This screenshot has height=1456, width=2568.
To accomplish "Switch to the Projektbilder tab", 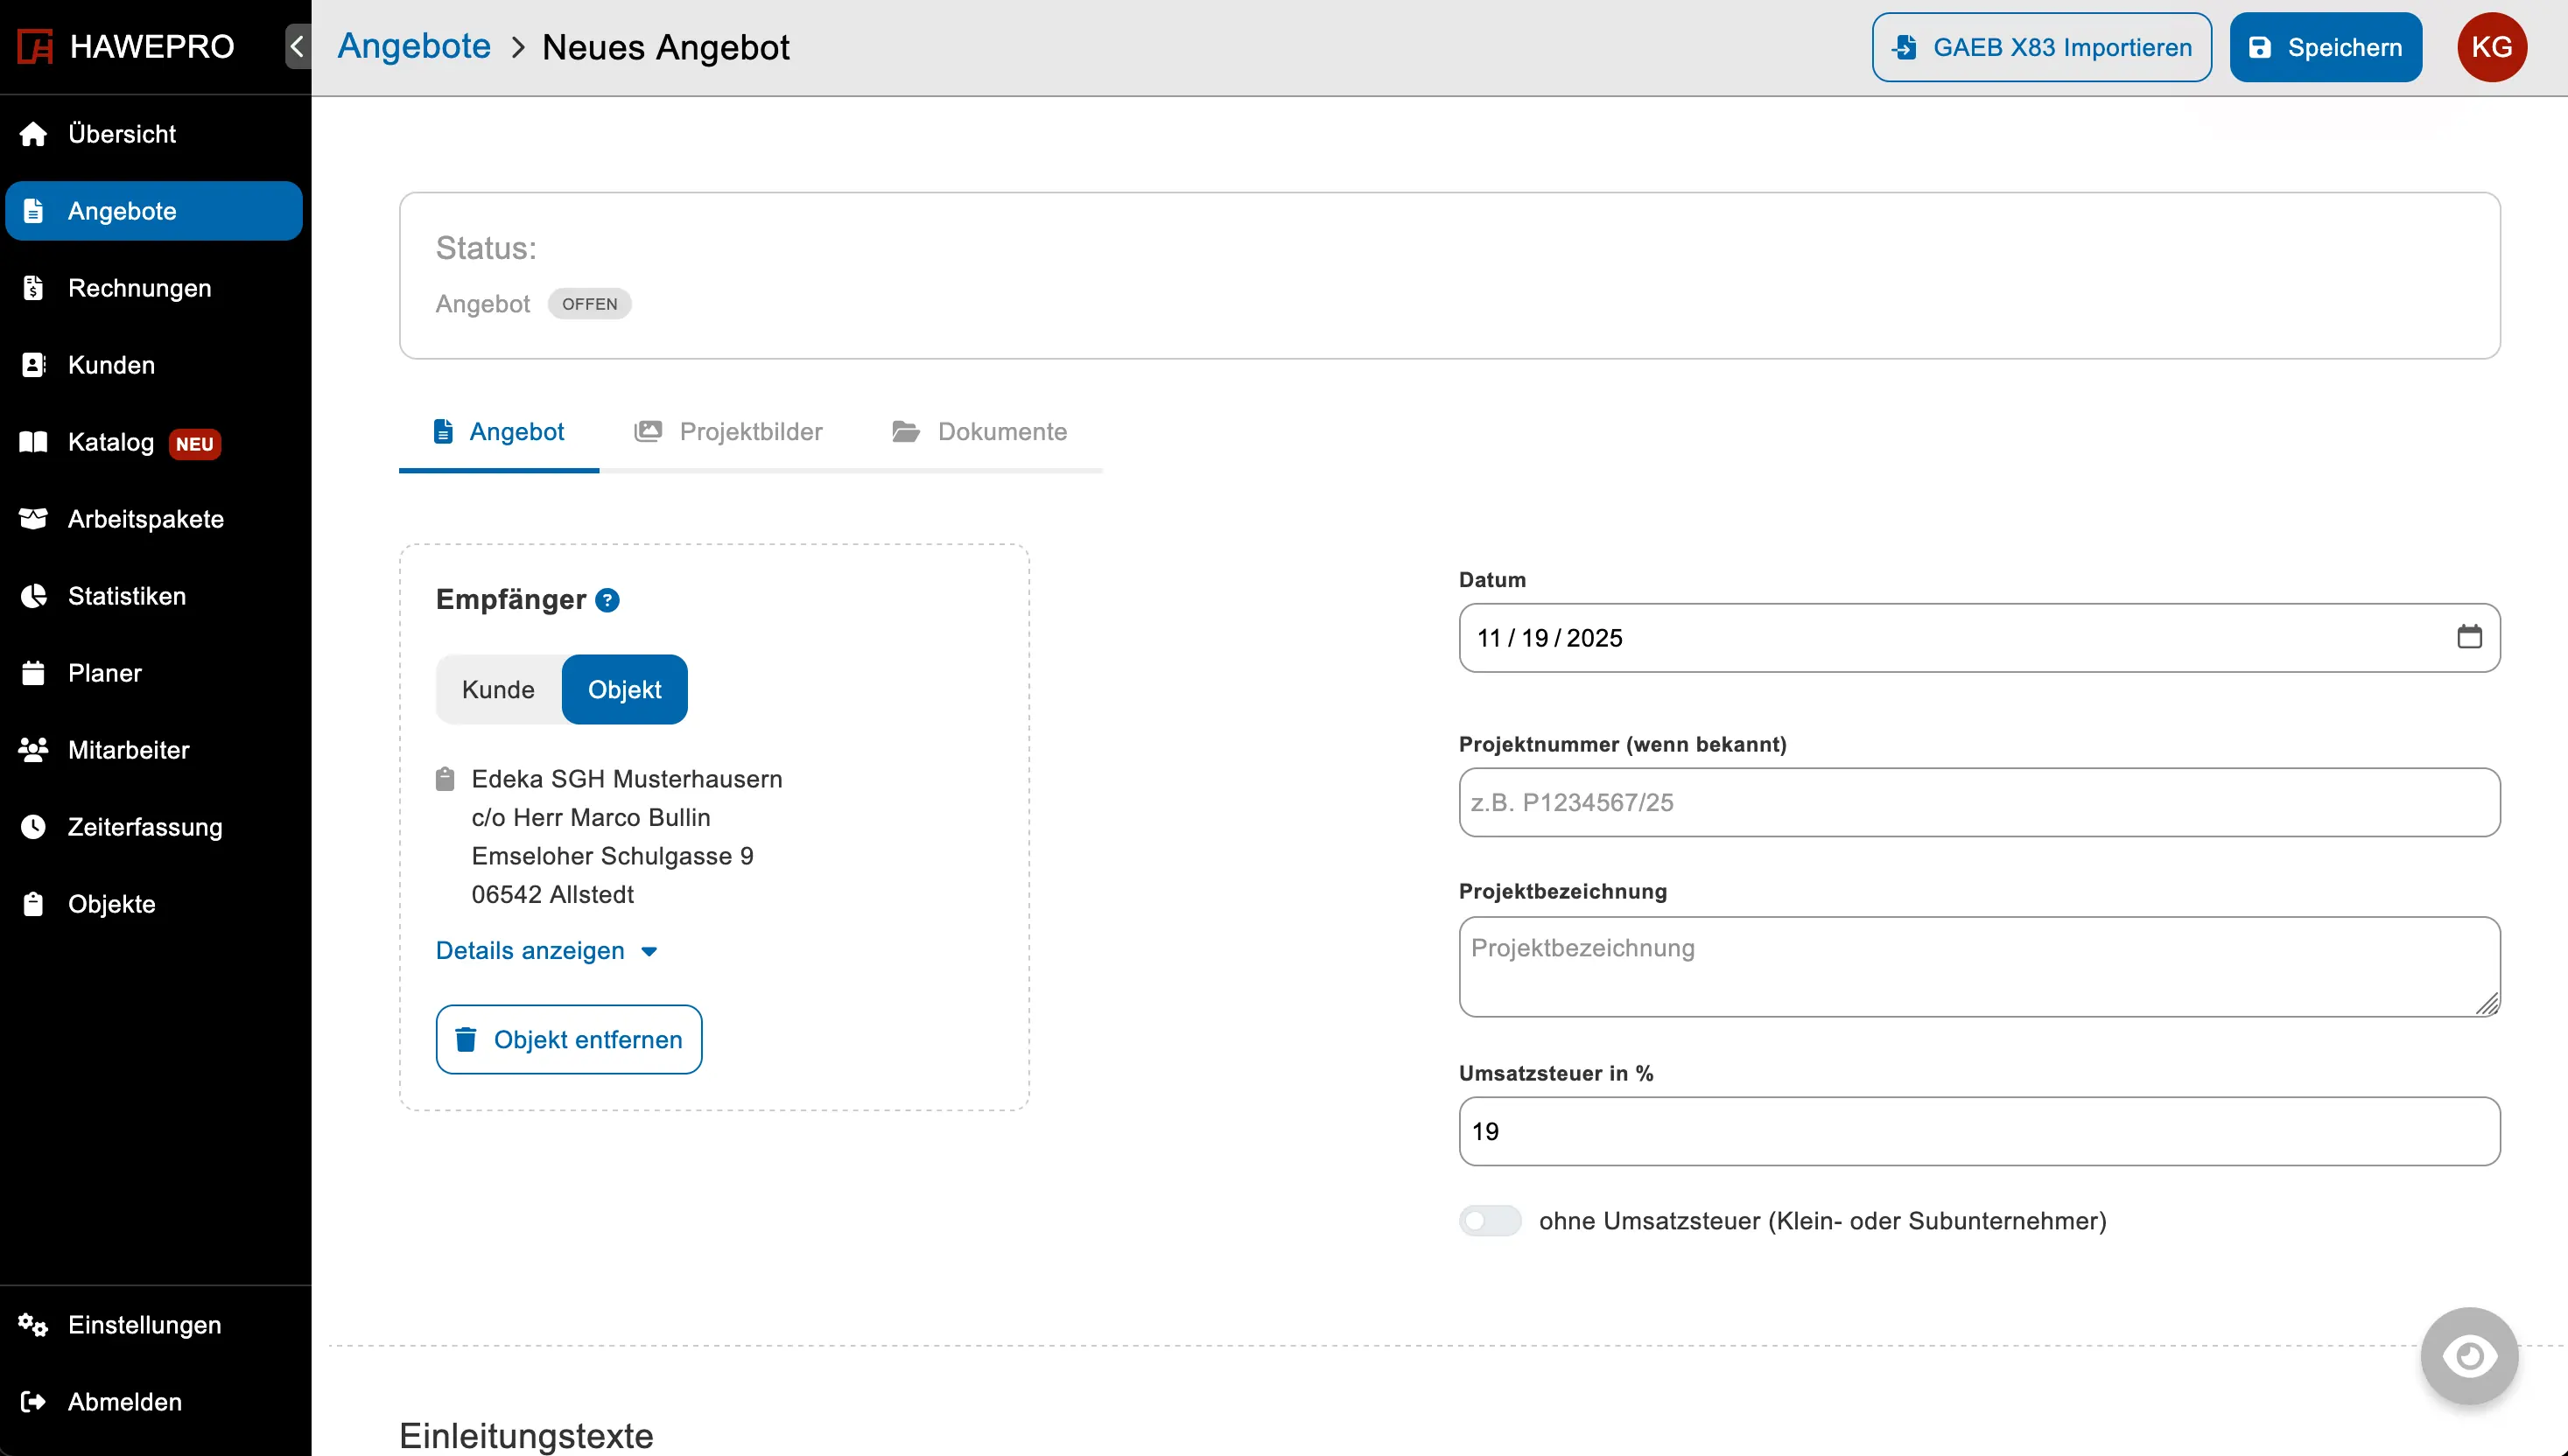I will 729,432.
